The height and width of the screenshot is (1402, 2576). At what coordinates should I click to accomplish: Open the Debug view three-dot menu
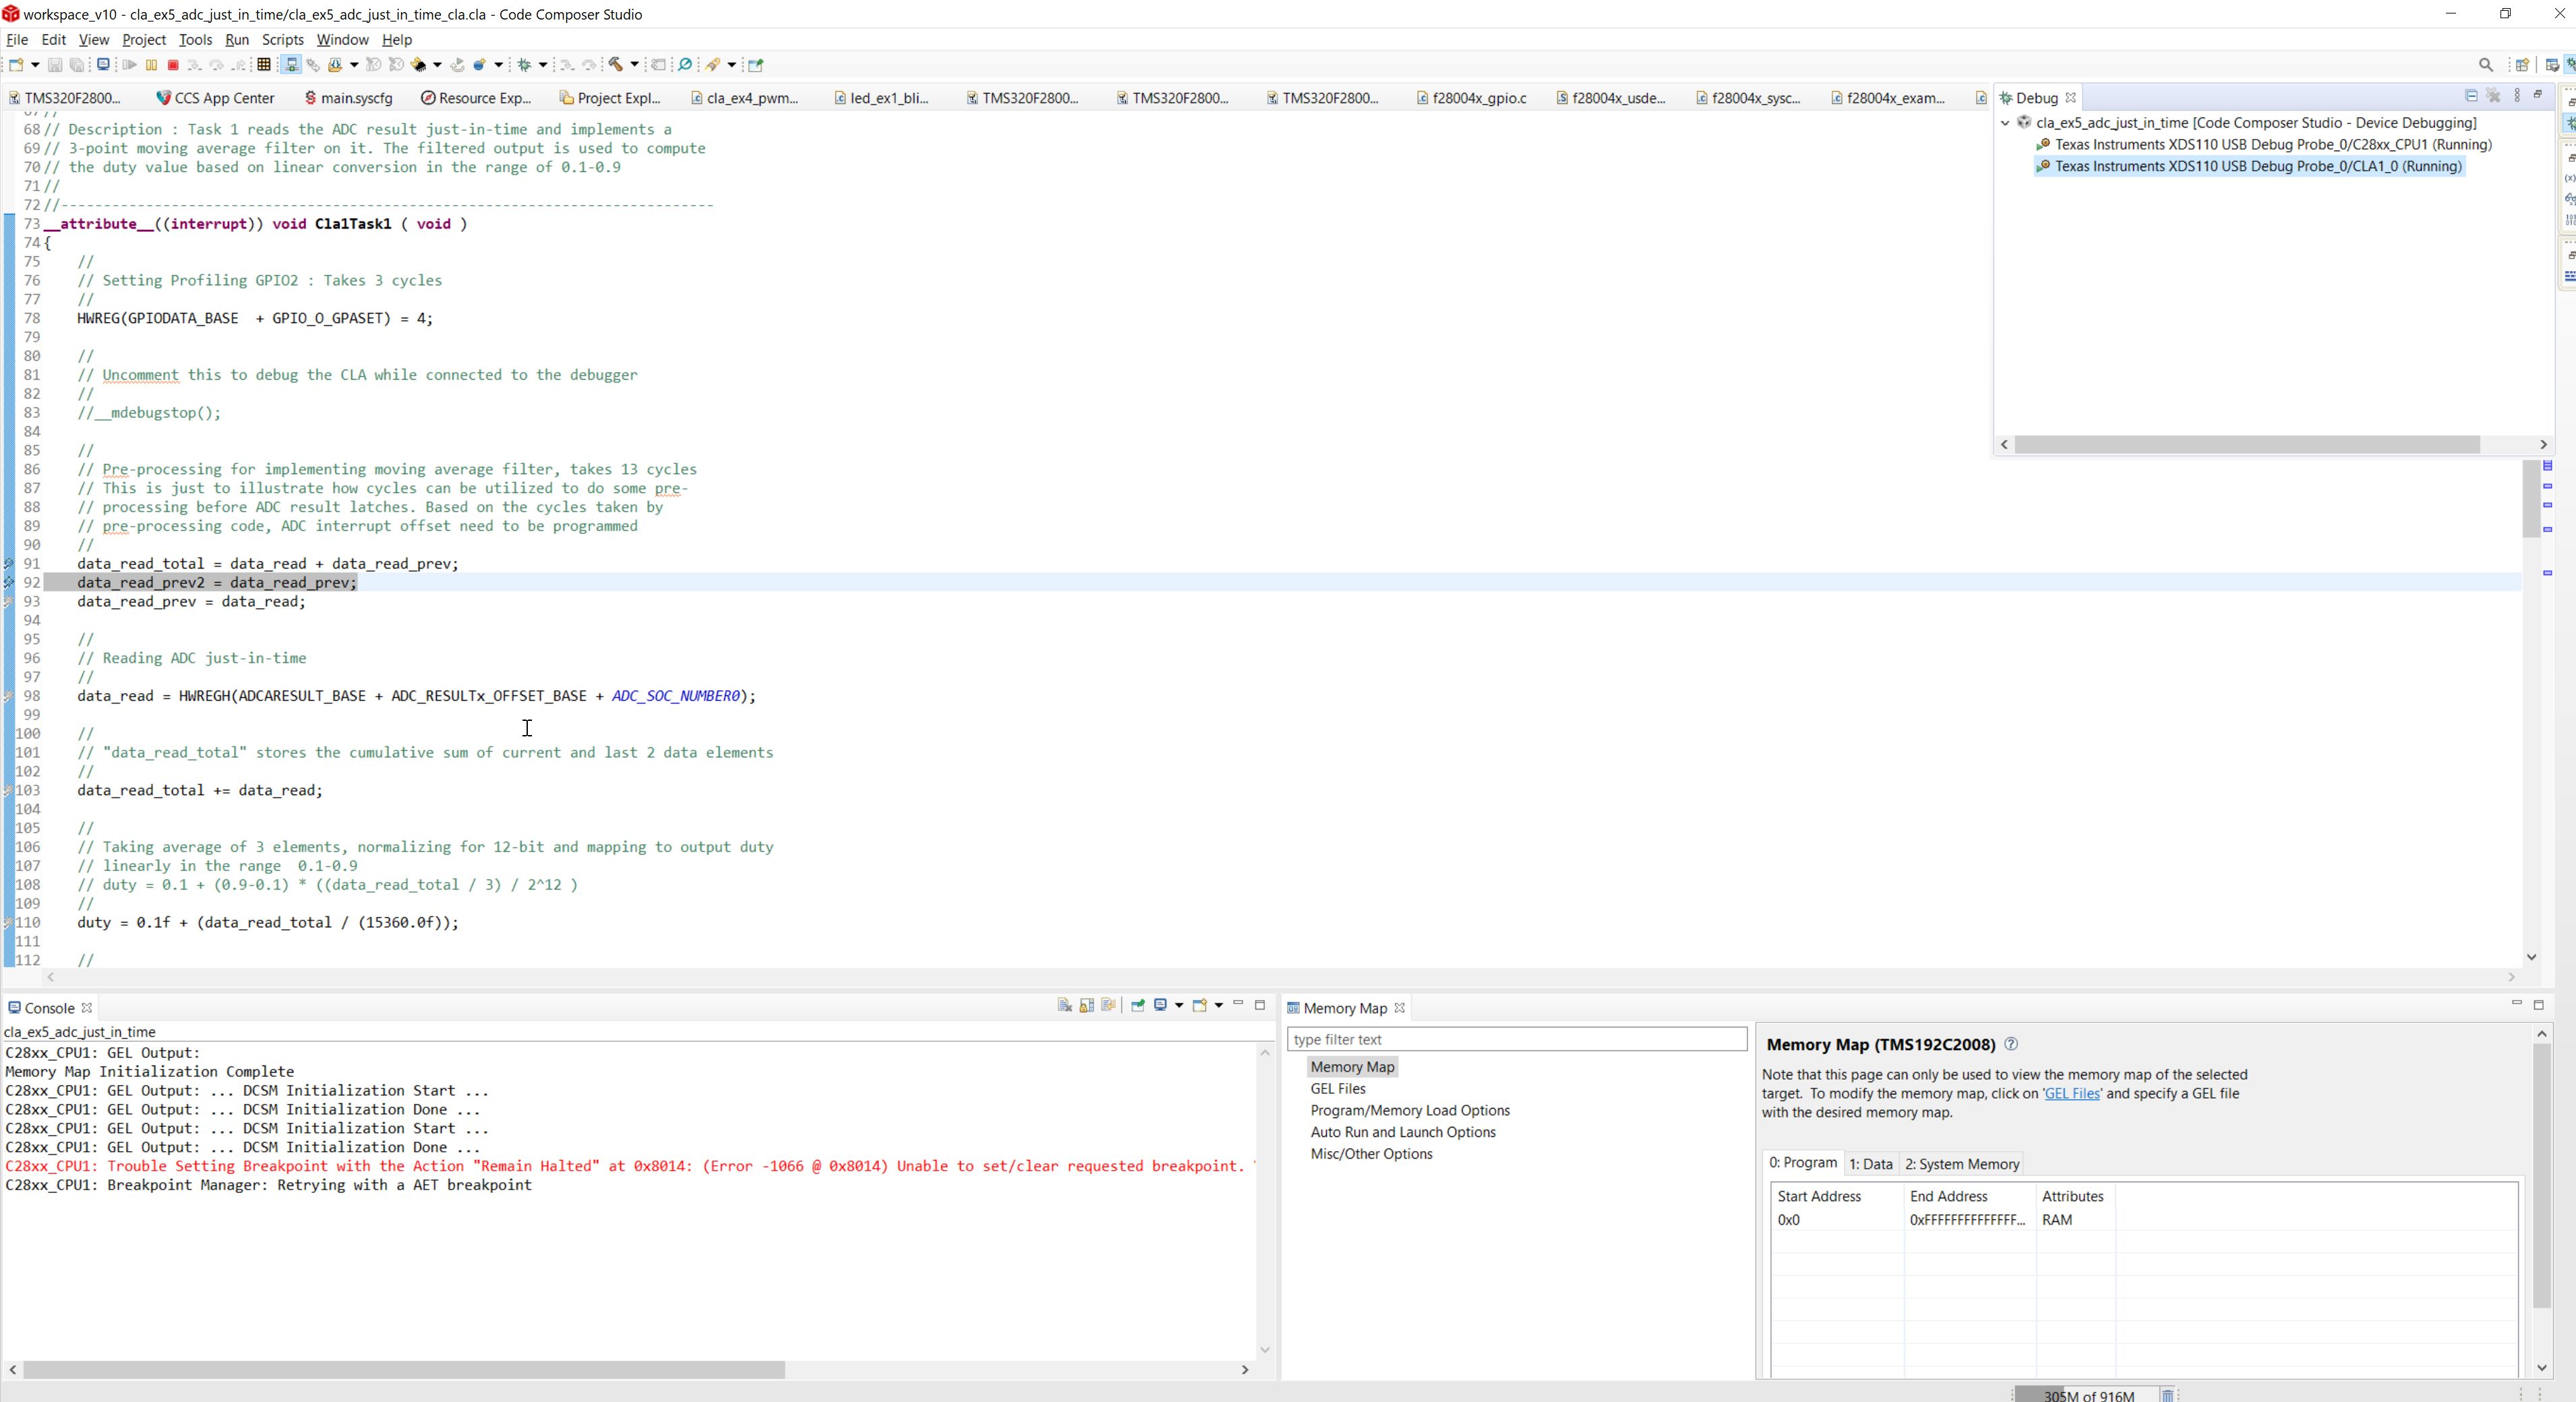2517,96
